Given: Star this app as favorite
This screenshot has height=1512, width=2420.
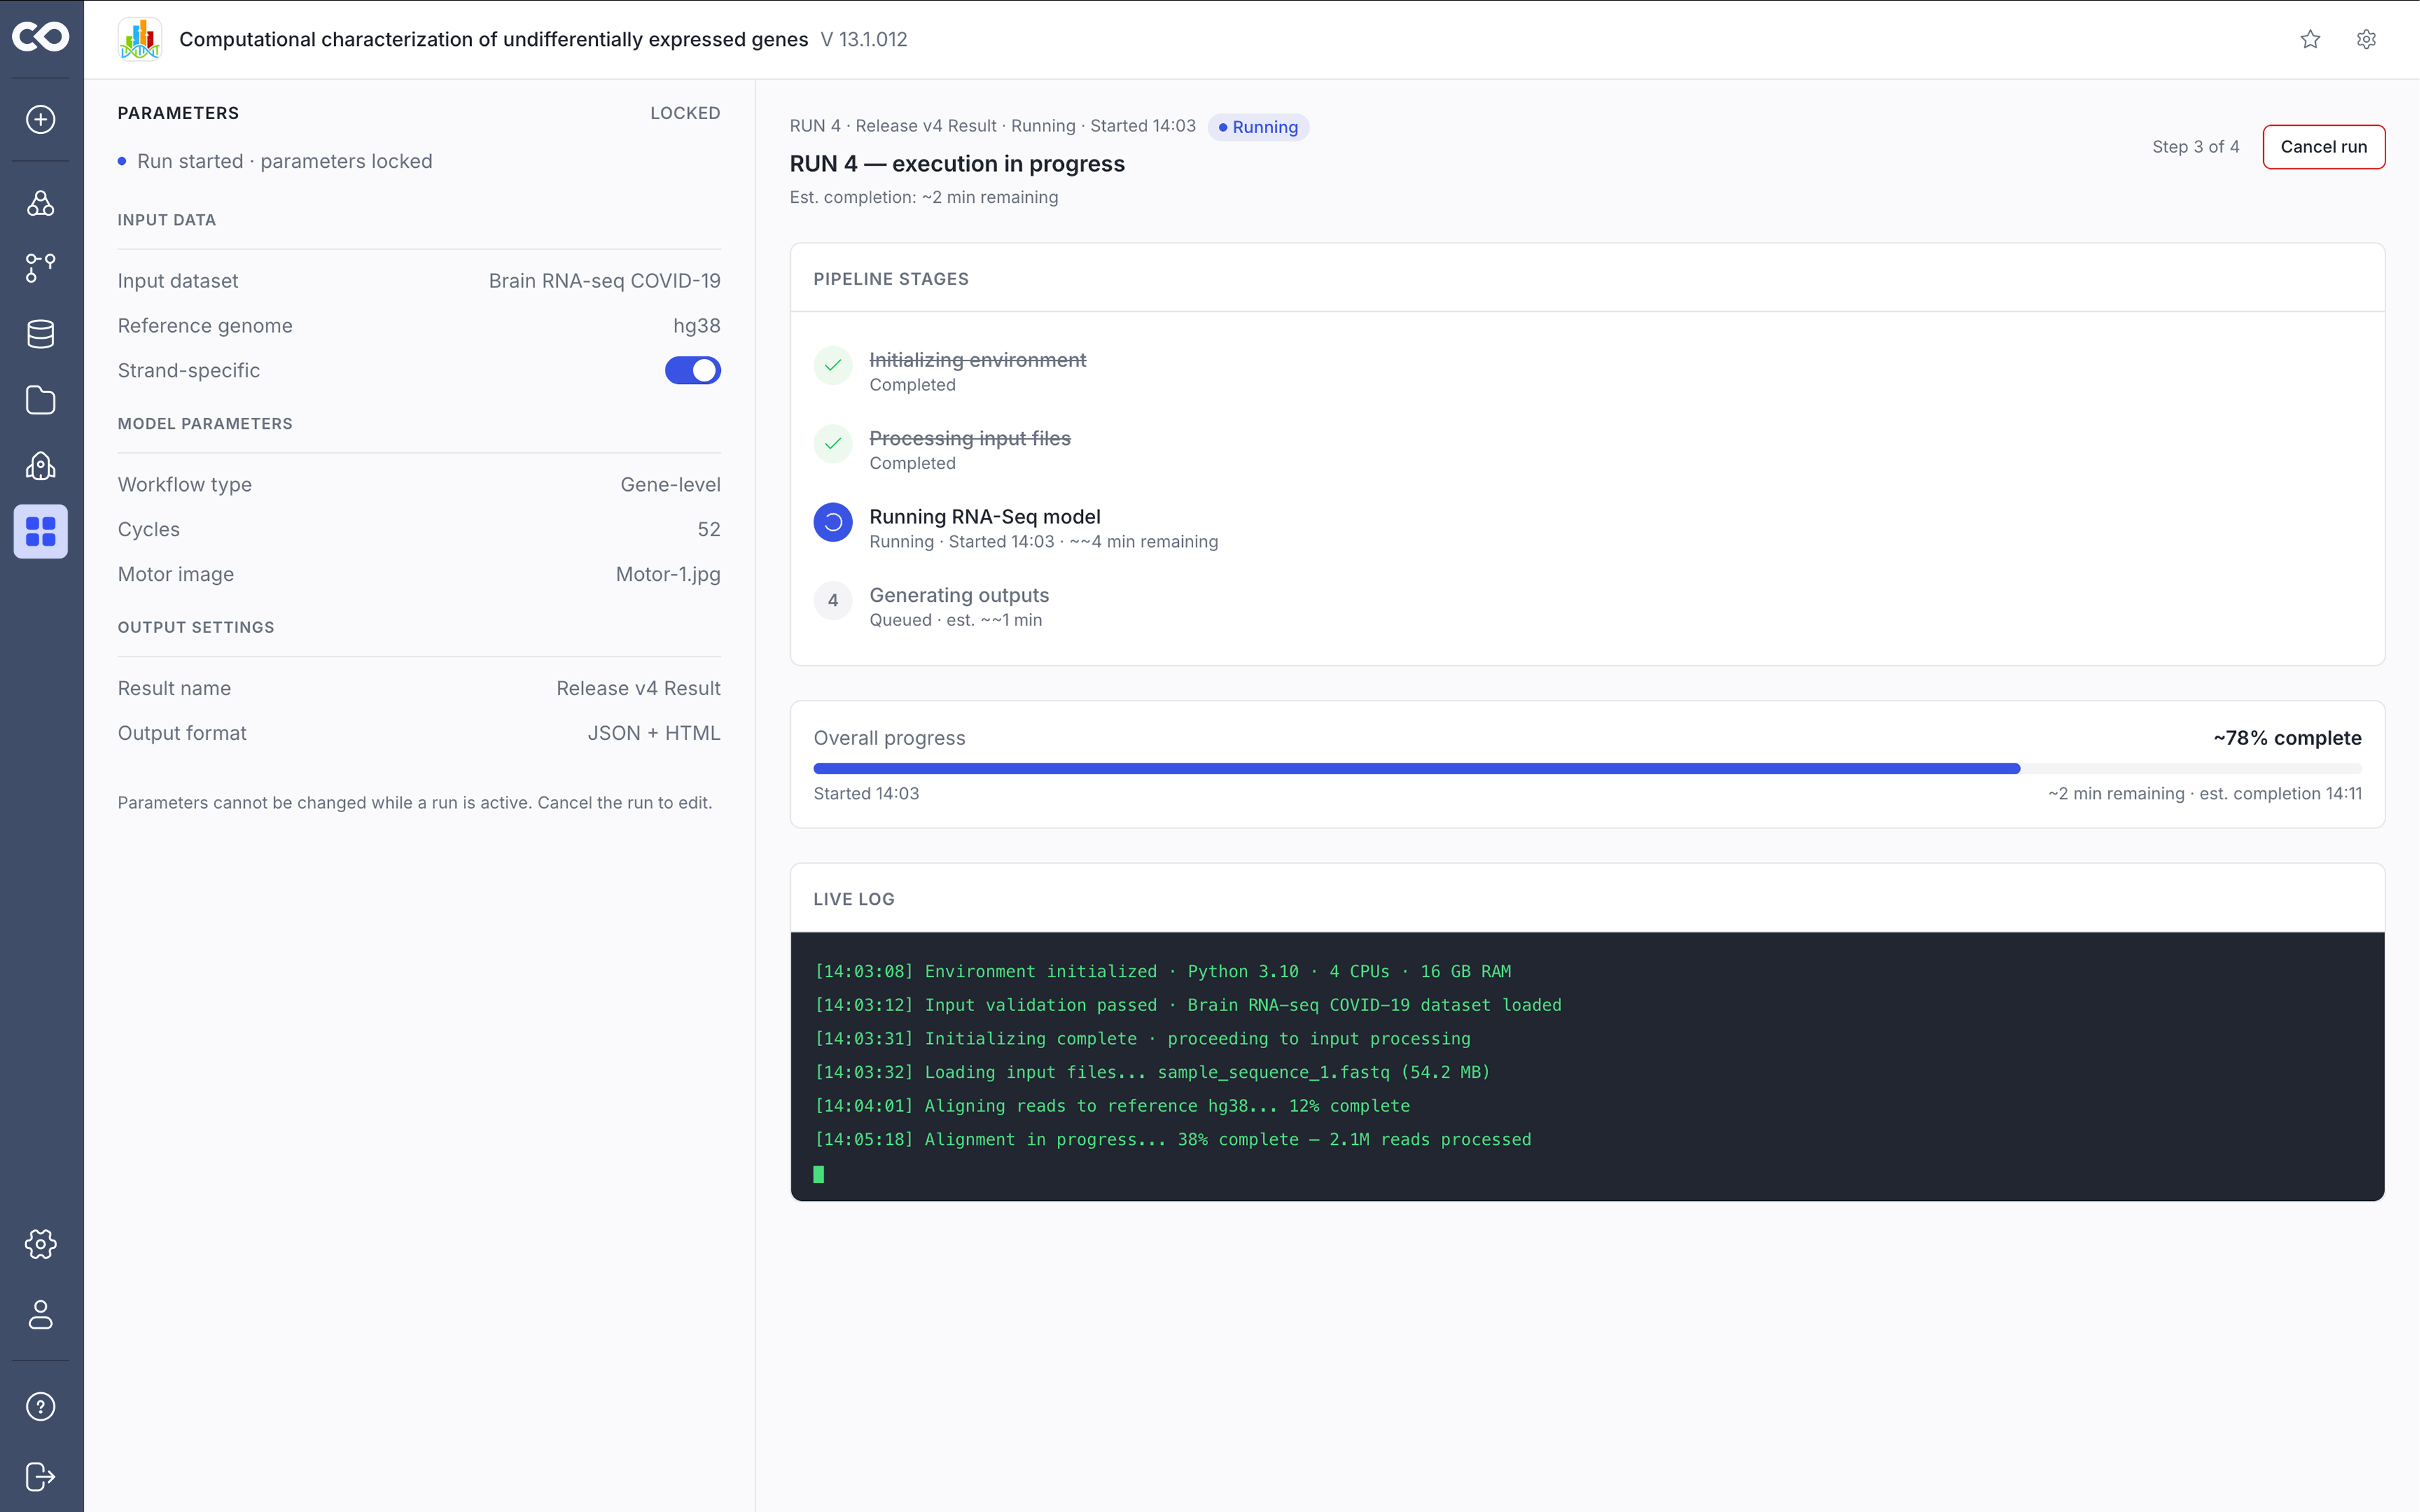Looking at the screenshot, I should point(2310,39).
